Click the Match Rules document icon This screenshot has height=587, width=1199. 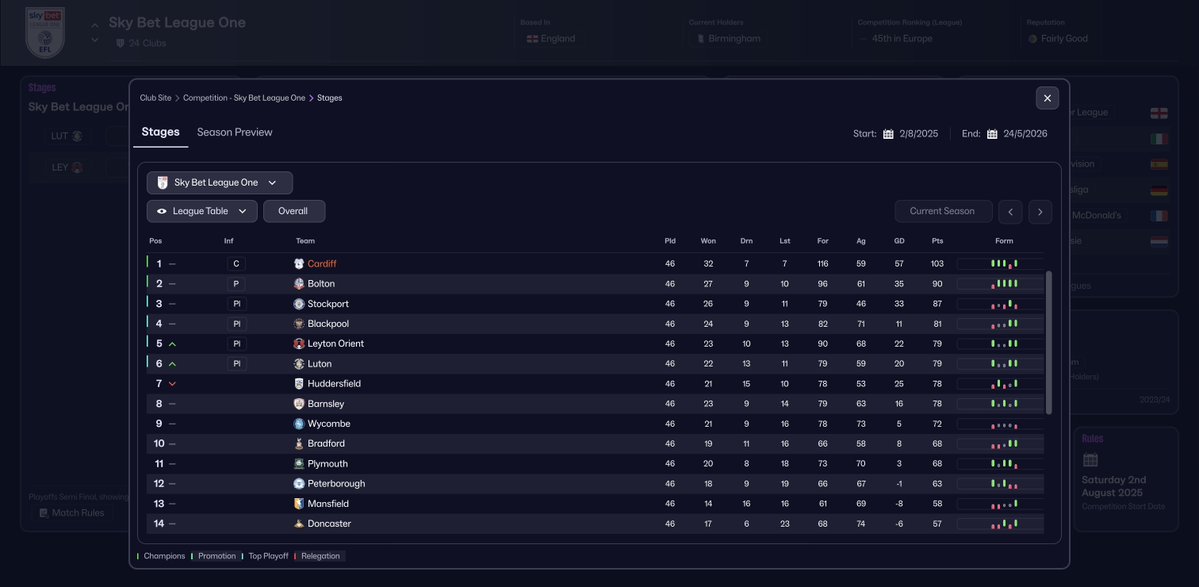coord(44,513)
